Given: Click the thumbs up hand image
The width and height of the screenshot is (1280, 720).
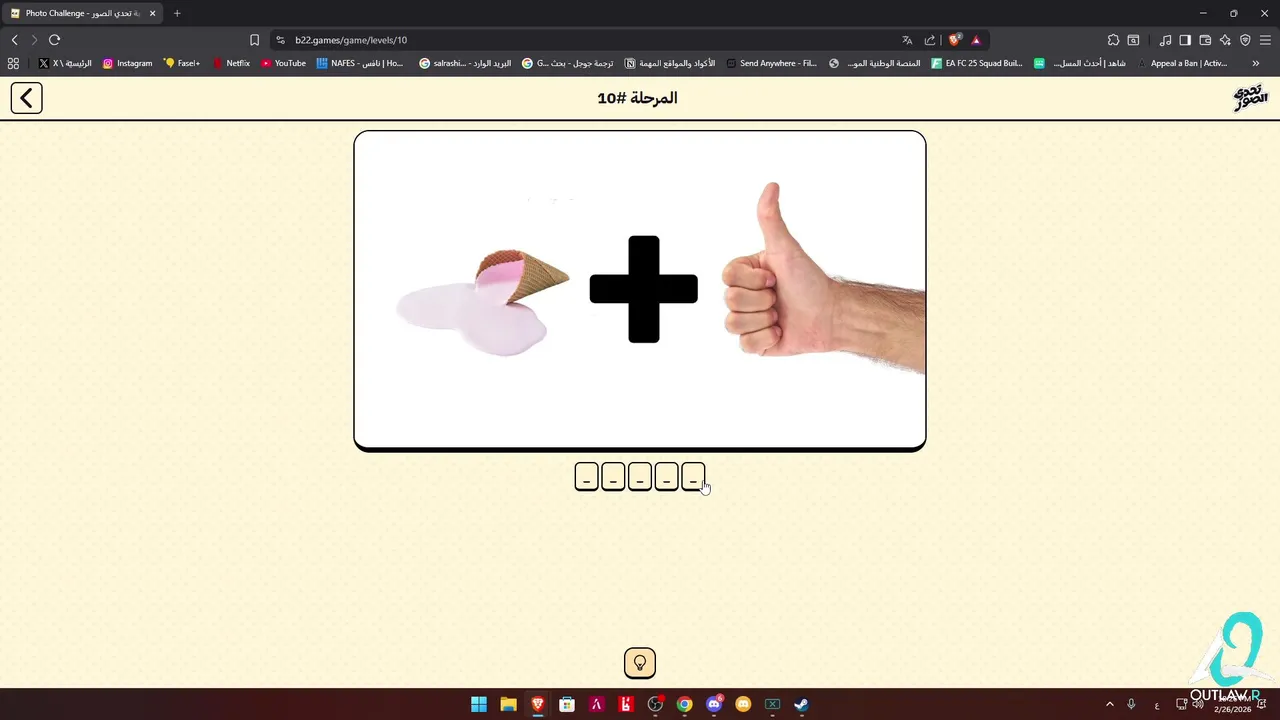Looking at the screenshot, I should click(x=823, y=279).
